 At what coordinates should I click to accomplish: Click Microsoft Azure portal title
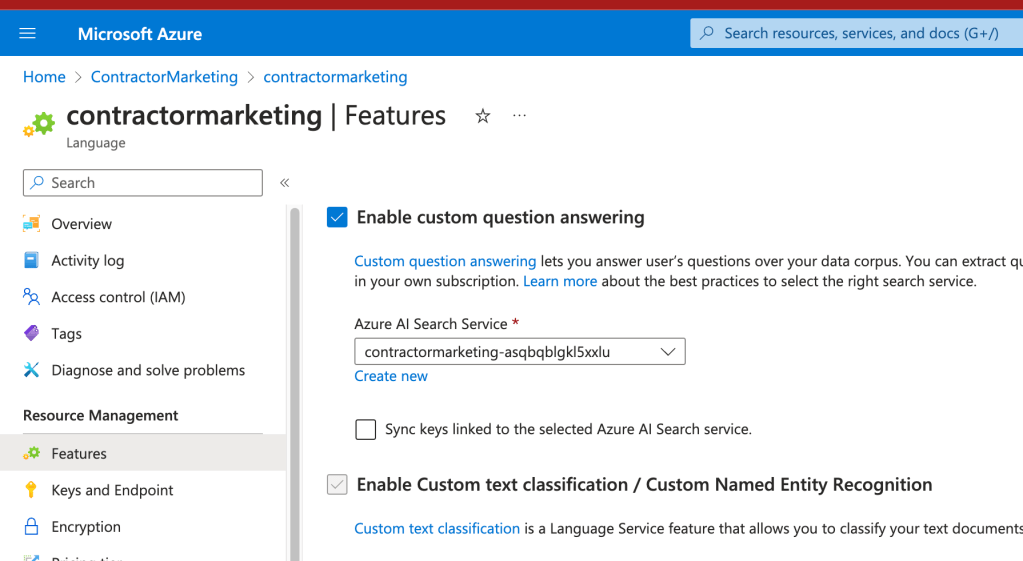click(140, 34)
